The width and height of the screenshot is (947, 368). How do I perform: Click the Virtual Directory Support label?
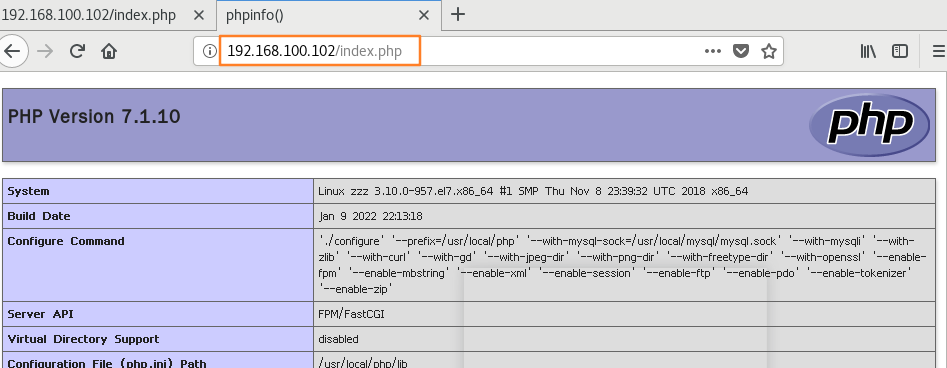click(x=83, y=339)
